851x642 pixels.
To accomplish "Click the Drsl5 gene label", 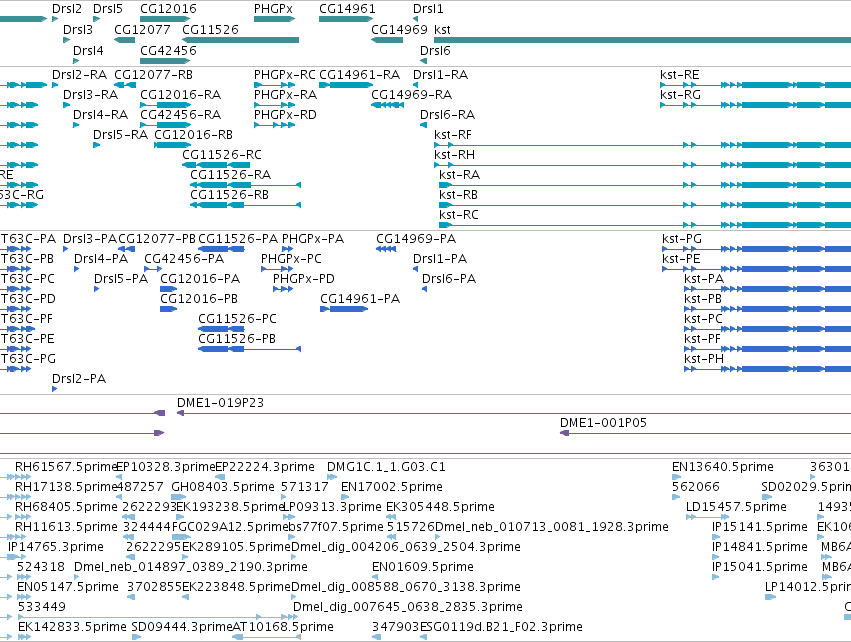I will point(108,9).
